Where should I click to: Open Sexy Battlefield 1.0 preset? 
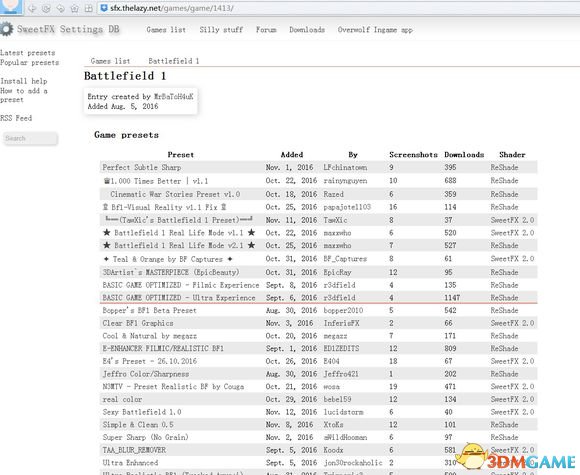(142, 412)
